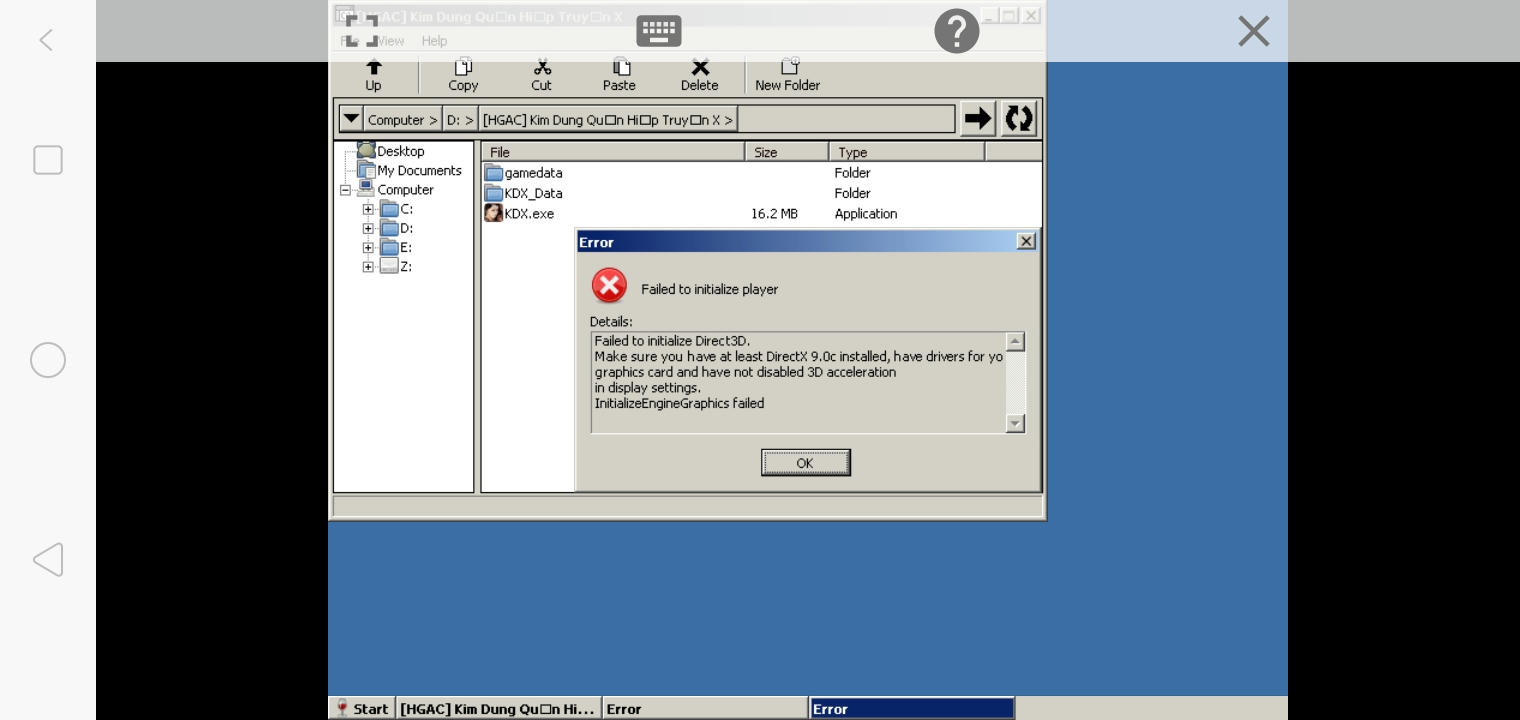Expand the D: drive in the tree
This screenshot has width=1520, height=720.
(368, 229)
